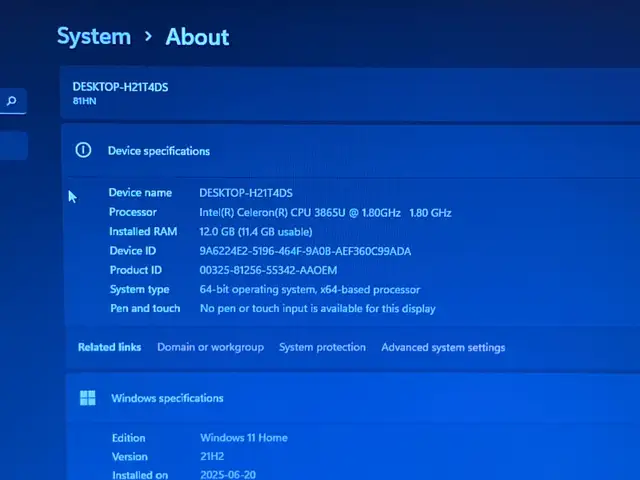Click the sidebar item below the search box

click(13, 146)
